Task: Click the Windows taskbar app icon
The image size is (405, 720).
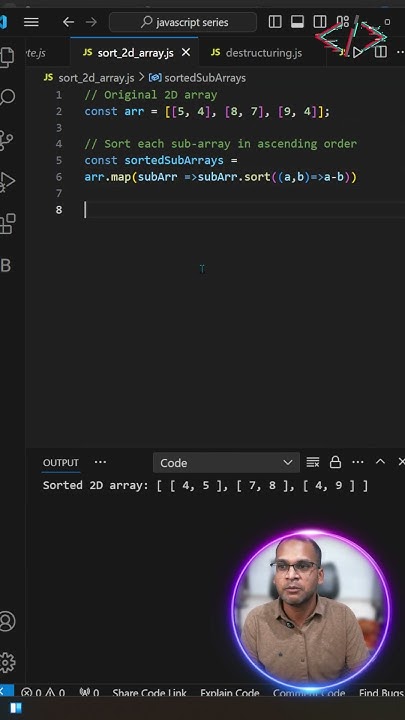Action: (x=17, y=708)
